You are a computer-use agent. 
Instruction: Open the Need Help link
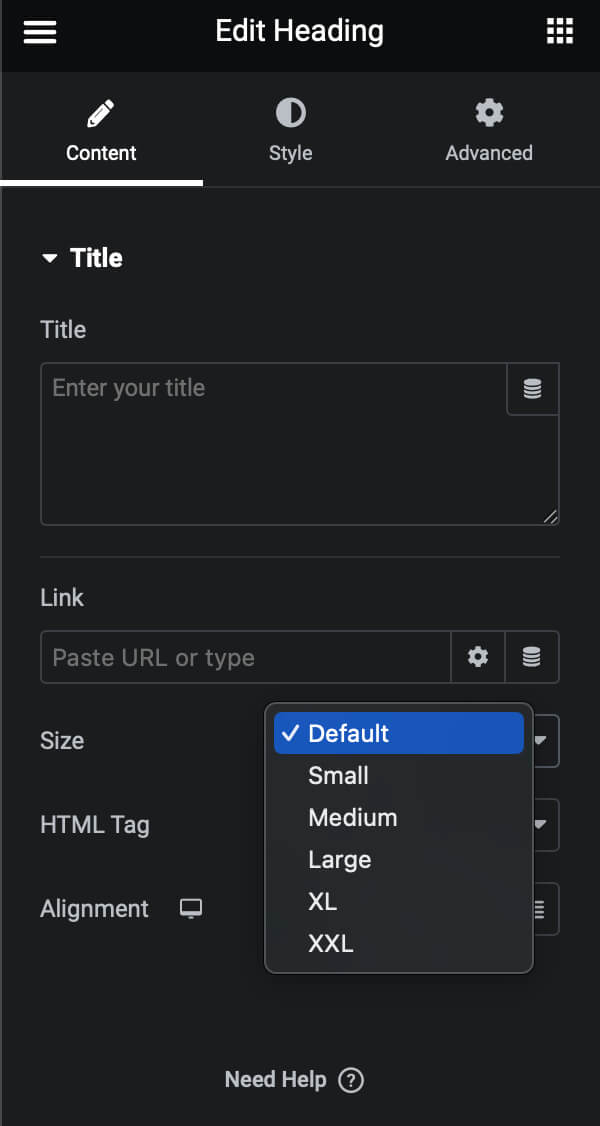[x=277, y=1080]
